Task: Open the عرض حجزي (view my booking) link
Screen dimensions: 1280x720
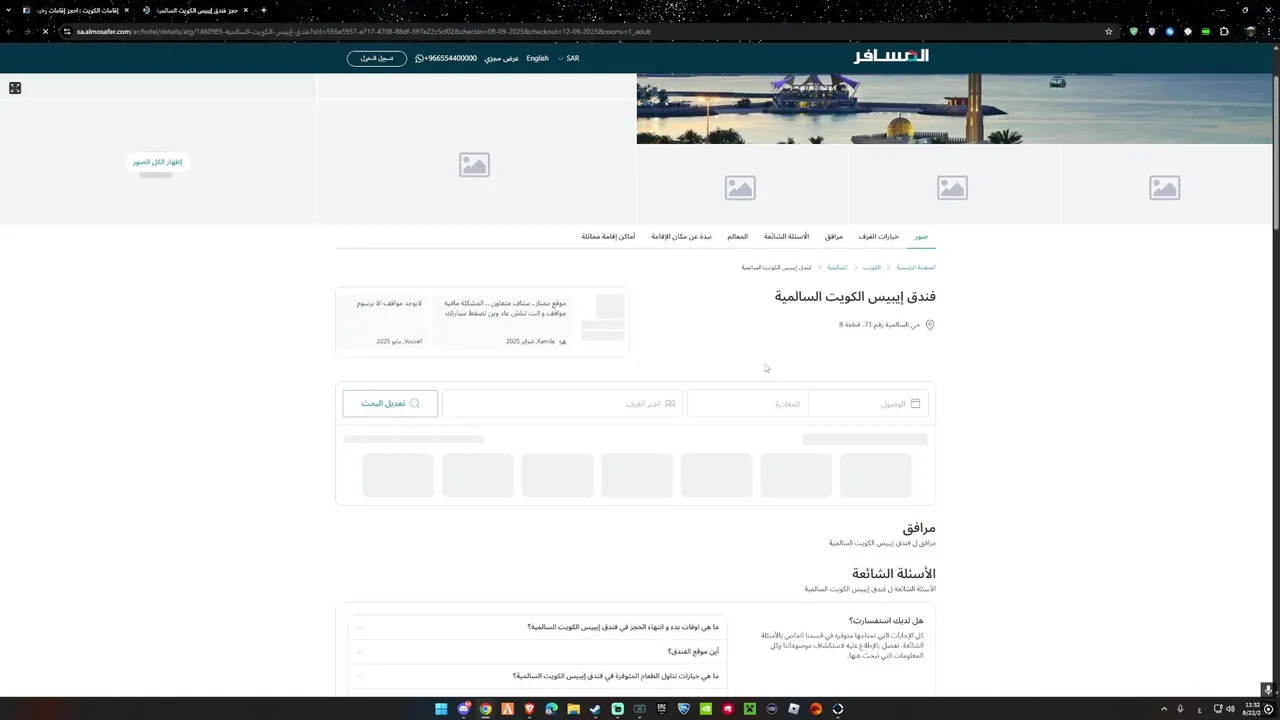Action: point(502,58)
